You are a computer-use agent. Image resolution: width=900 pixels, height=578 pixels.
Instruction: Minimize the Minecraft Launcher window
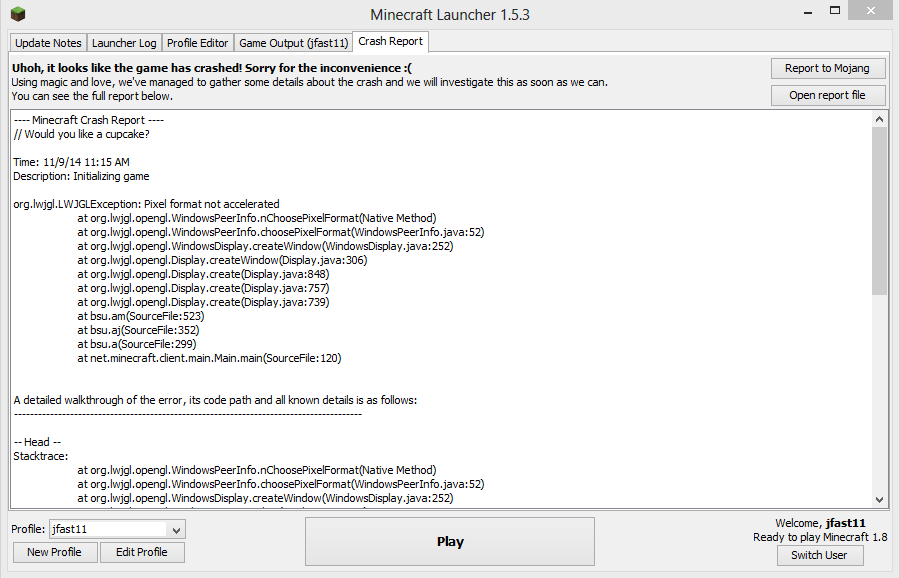(808, 12)
